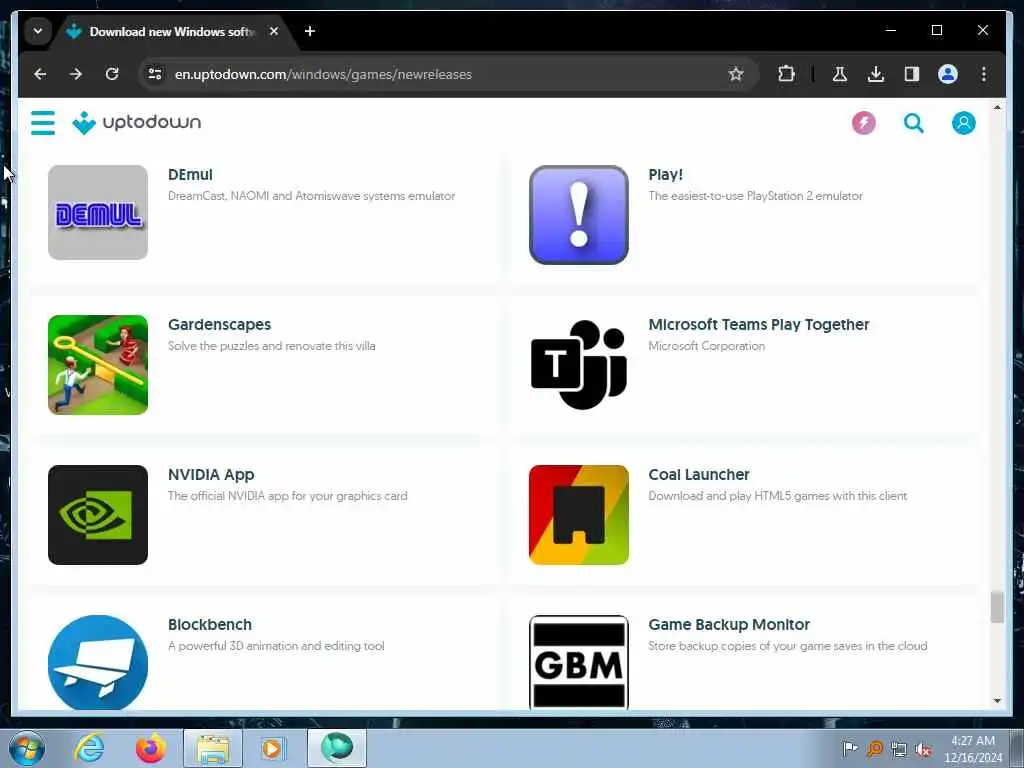Click 'Microsoft Corporation' text
This screenshot has width=1024, height=768.
pyautogui.click(x=707, y=346)
